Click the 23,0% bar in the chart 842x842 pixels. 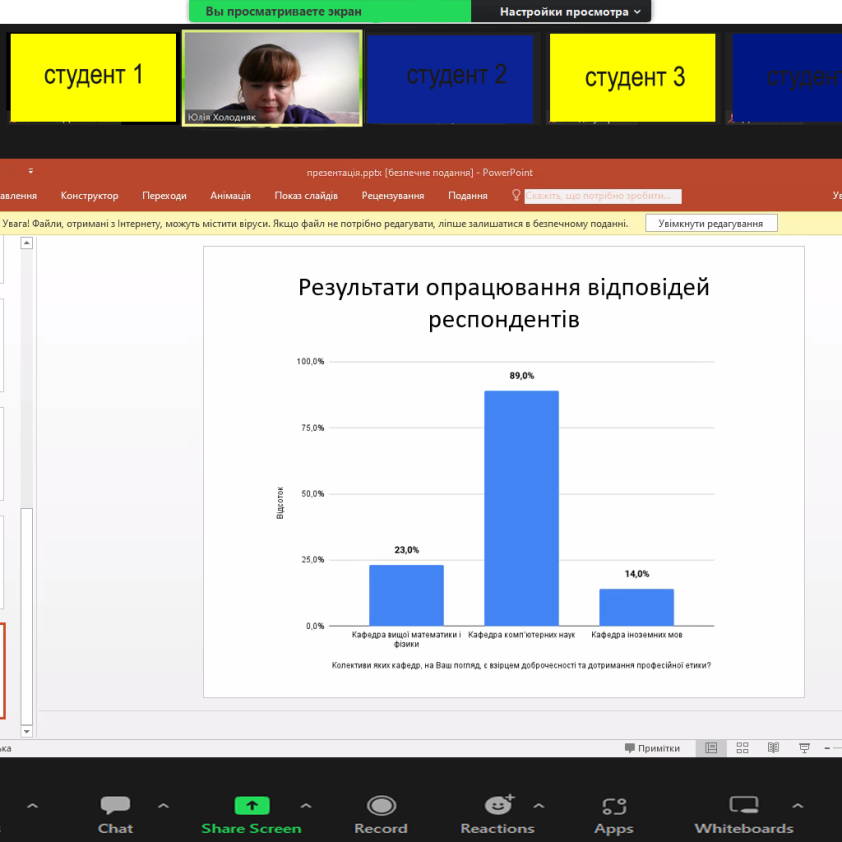pos(407,595)
